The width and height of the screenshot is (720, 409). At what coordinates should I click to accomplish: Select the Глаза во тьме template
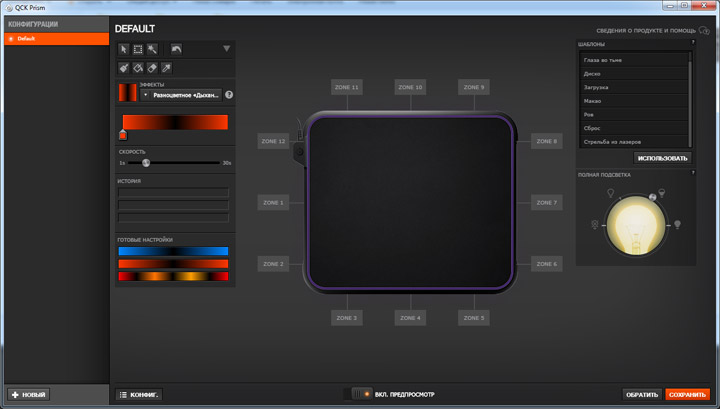coord(634,60)
